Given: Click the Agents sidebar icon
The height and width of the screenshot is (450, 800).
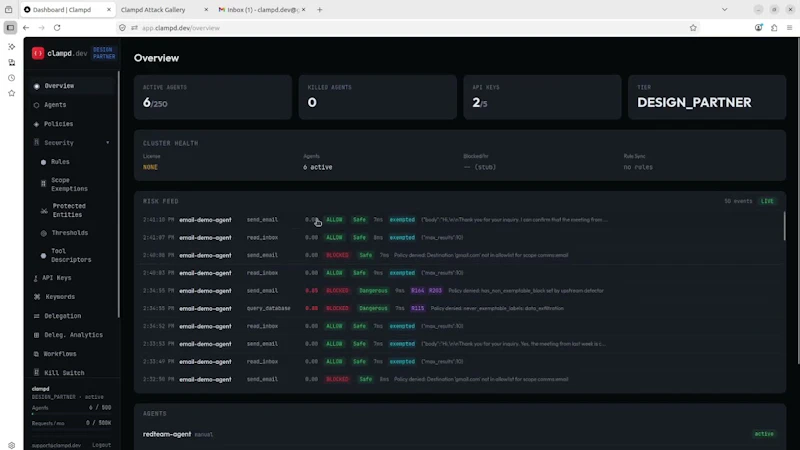Looking at the screenshot, I should click(x=36, y=105).
